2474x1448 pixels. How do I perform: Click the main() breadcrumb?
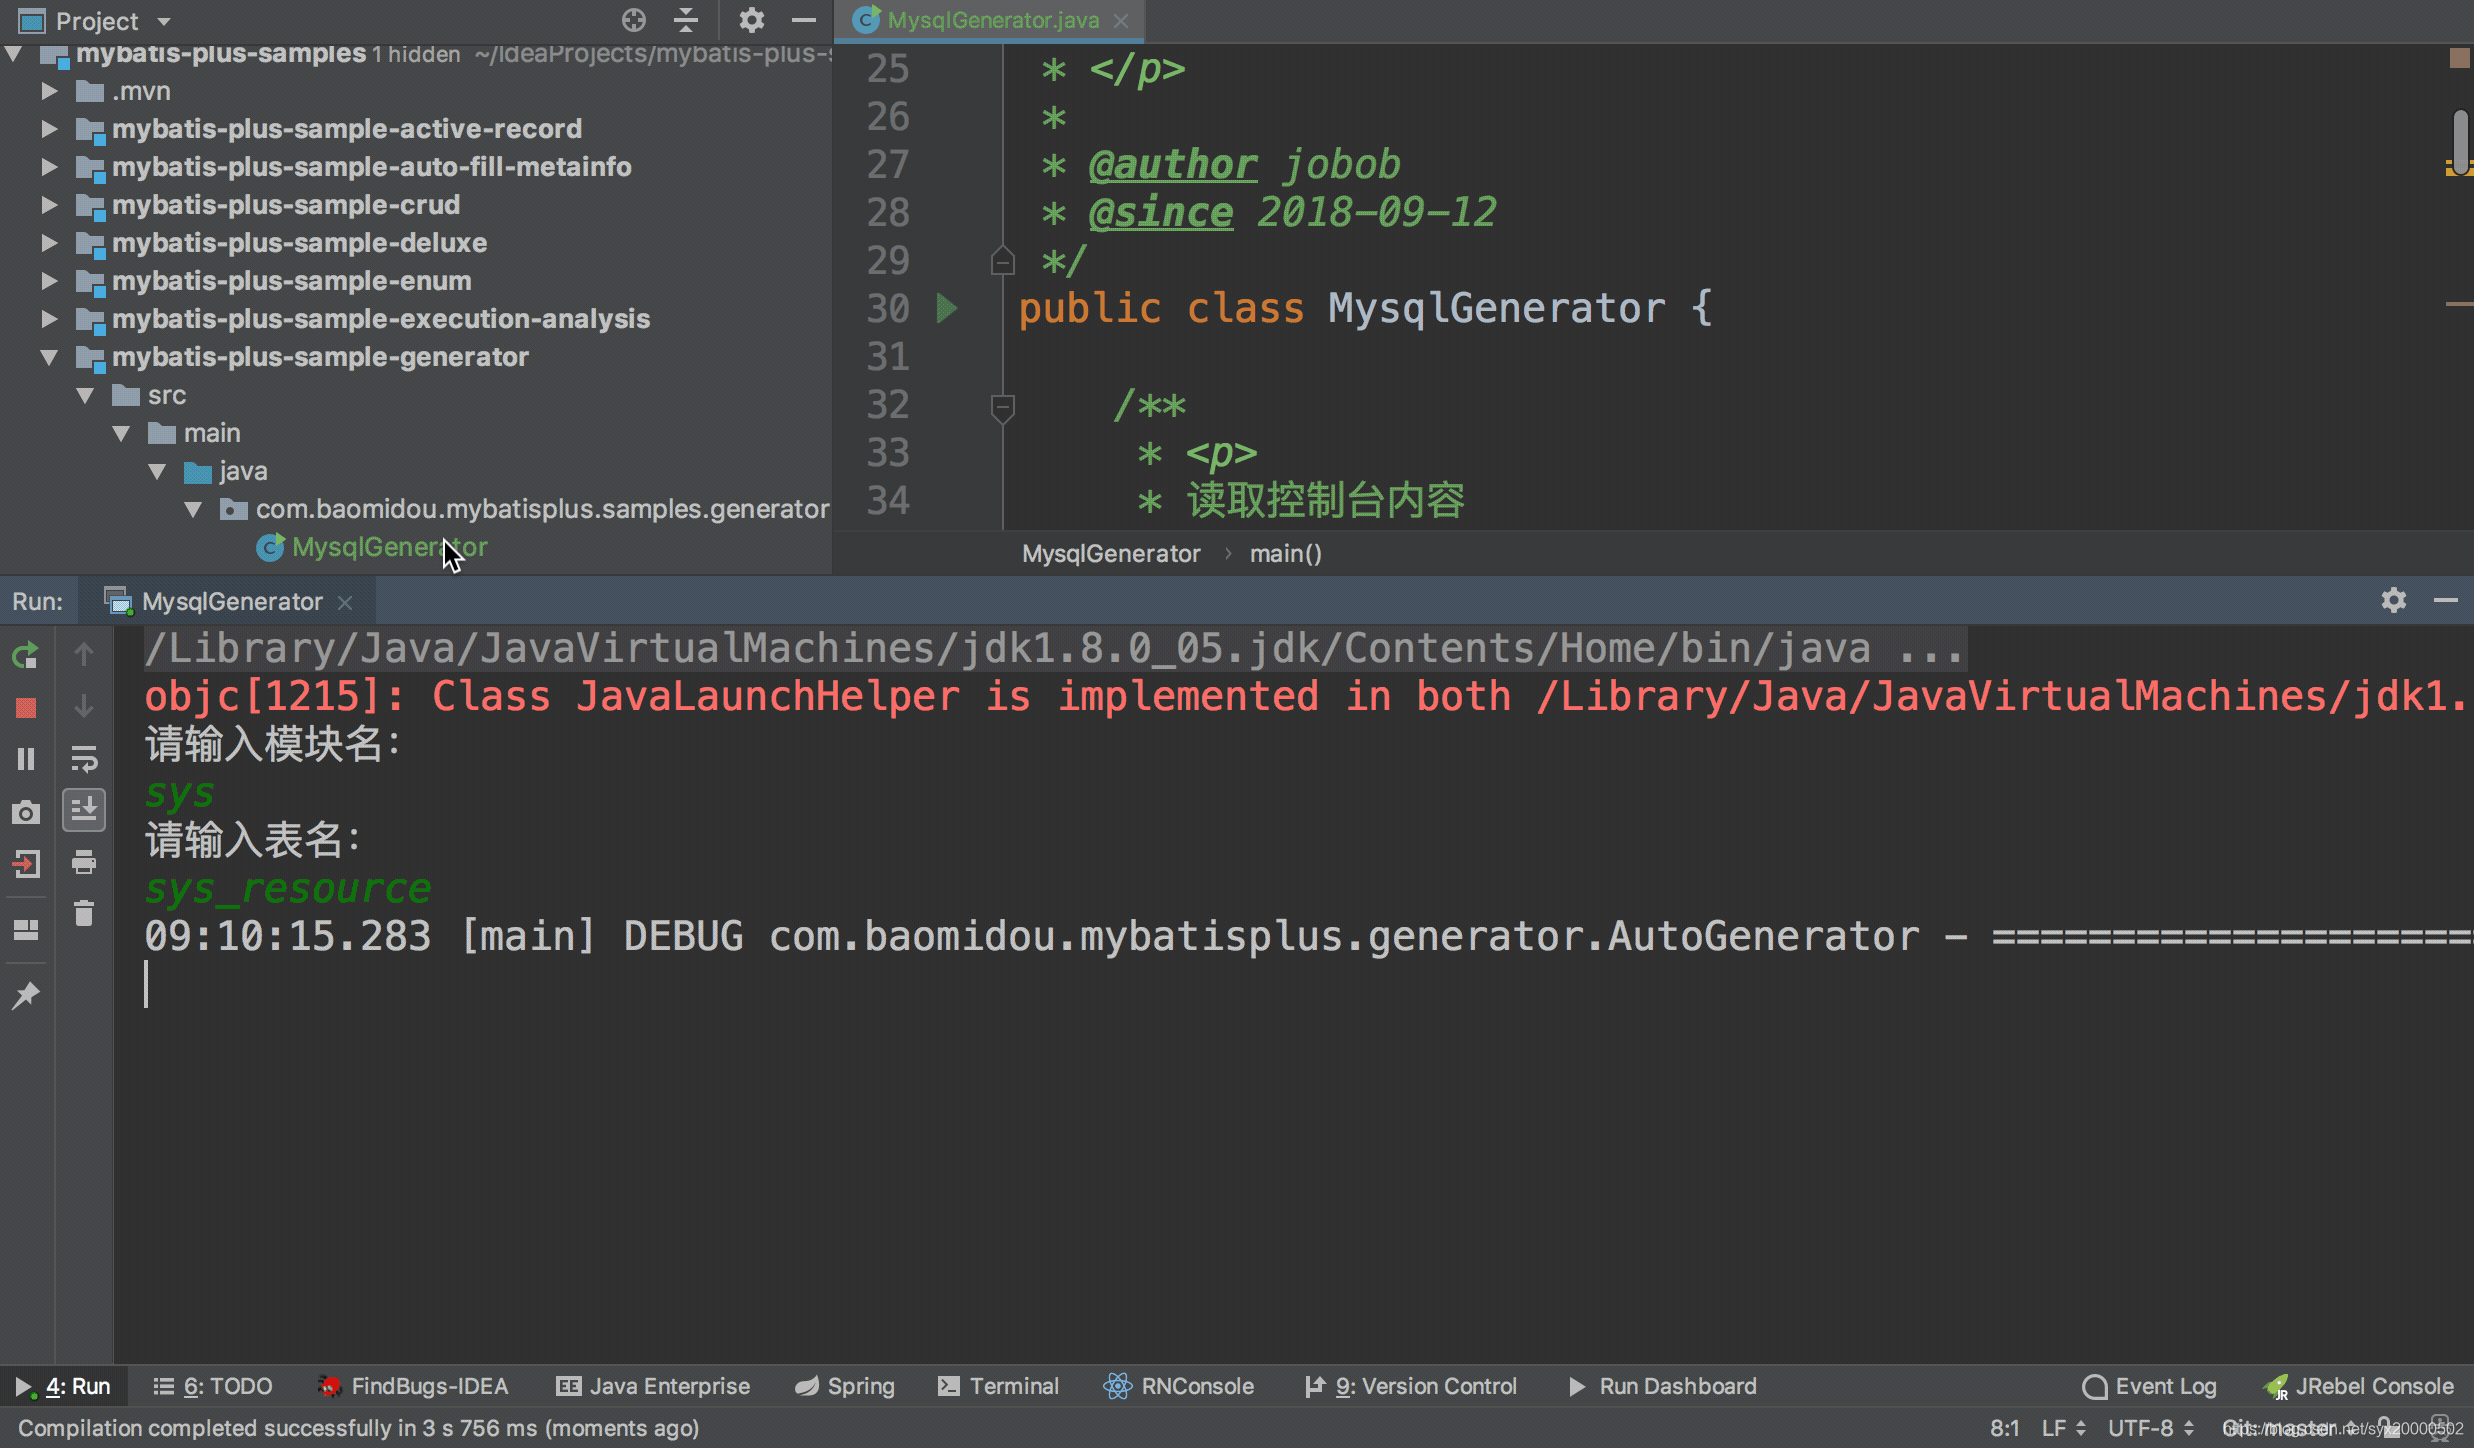(x=1285, y=553)
